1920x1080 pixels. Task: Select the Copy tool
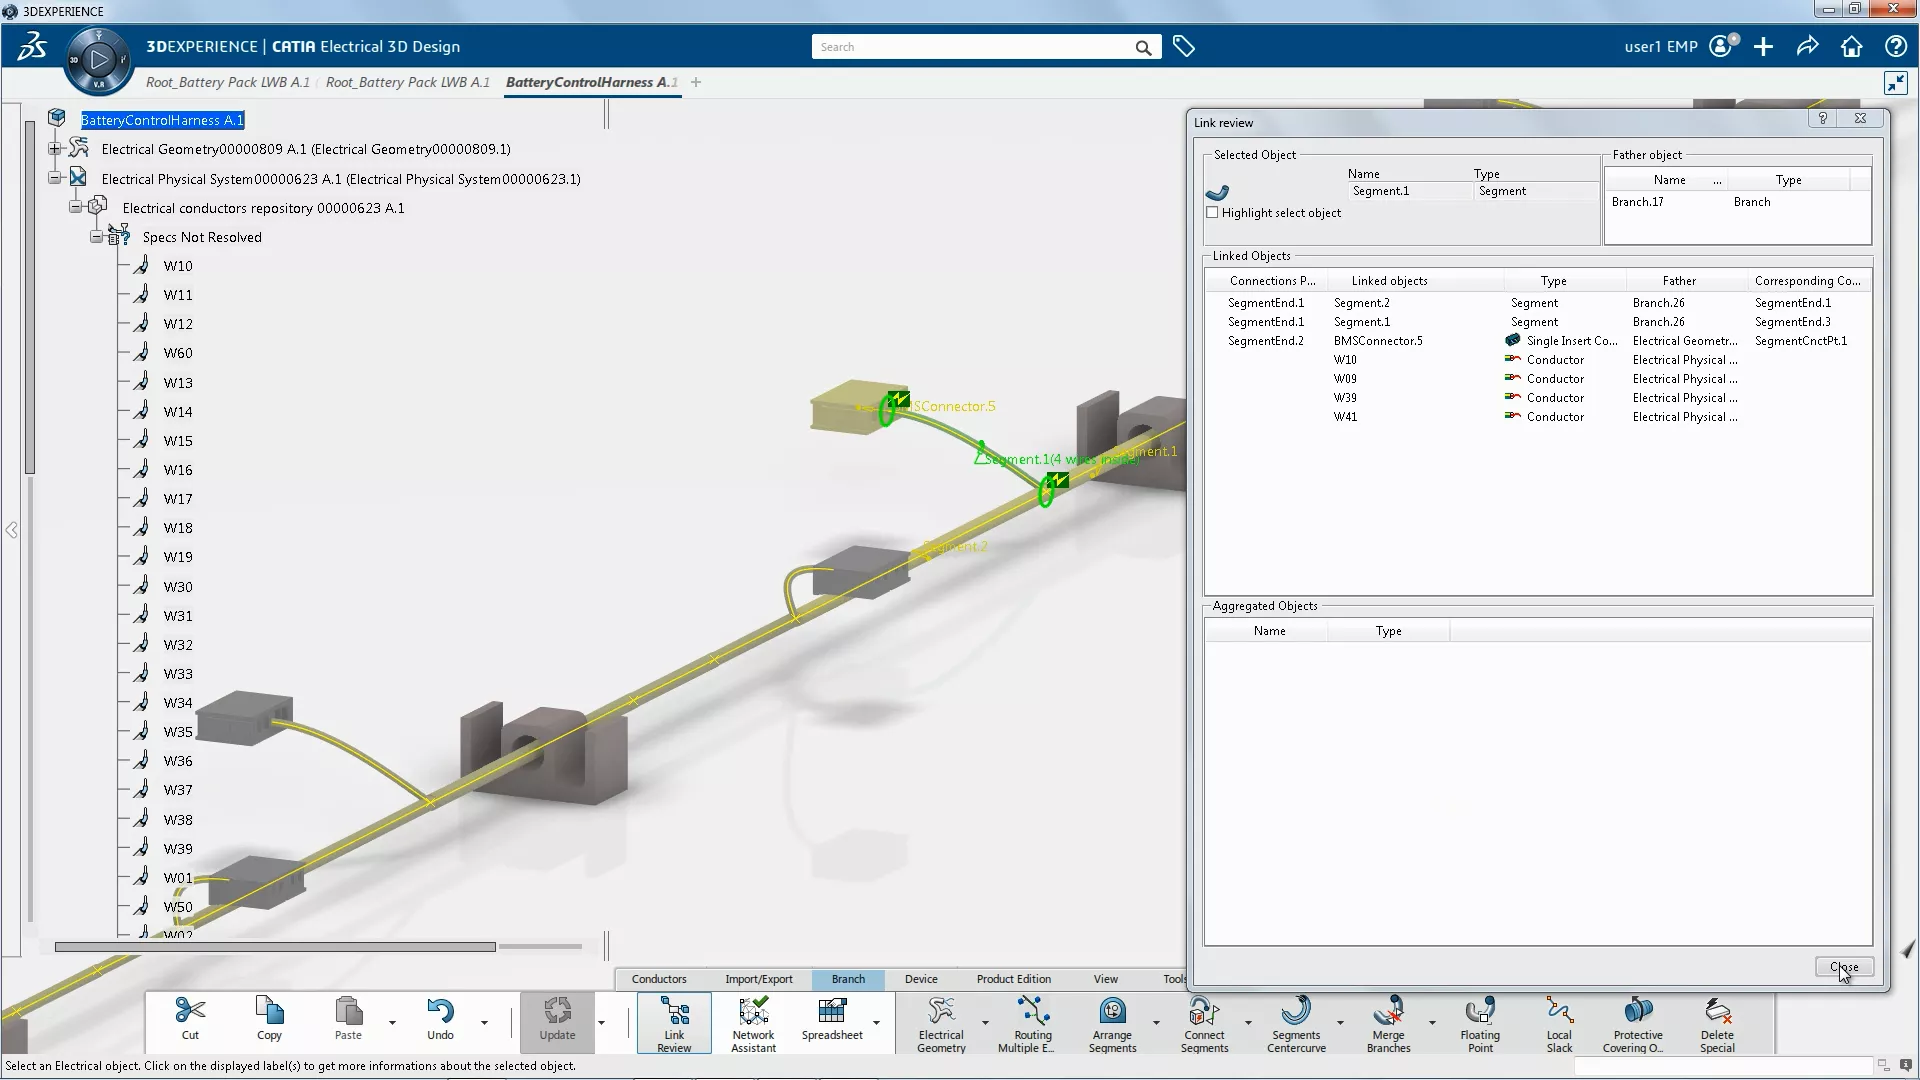point(269,1020)
